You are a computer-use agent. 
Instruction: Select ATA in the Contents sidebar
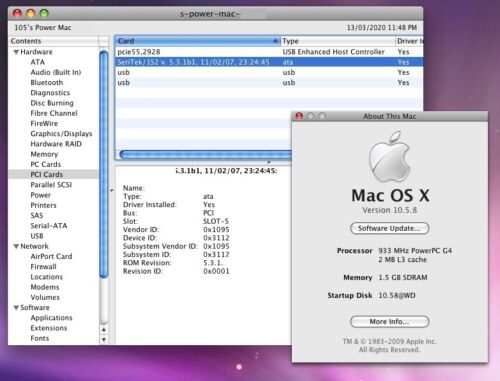pos(37,62)
